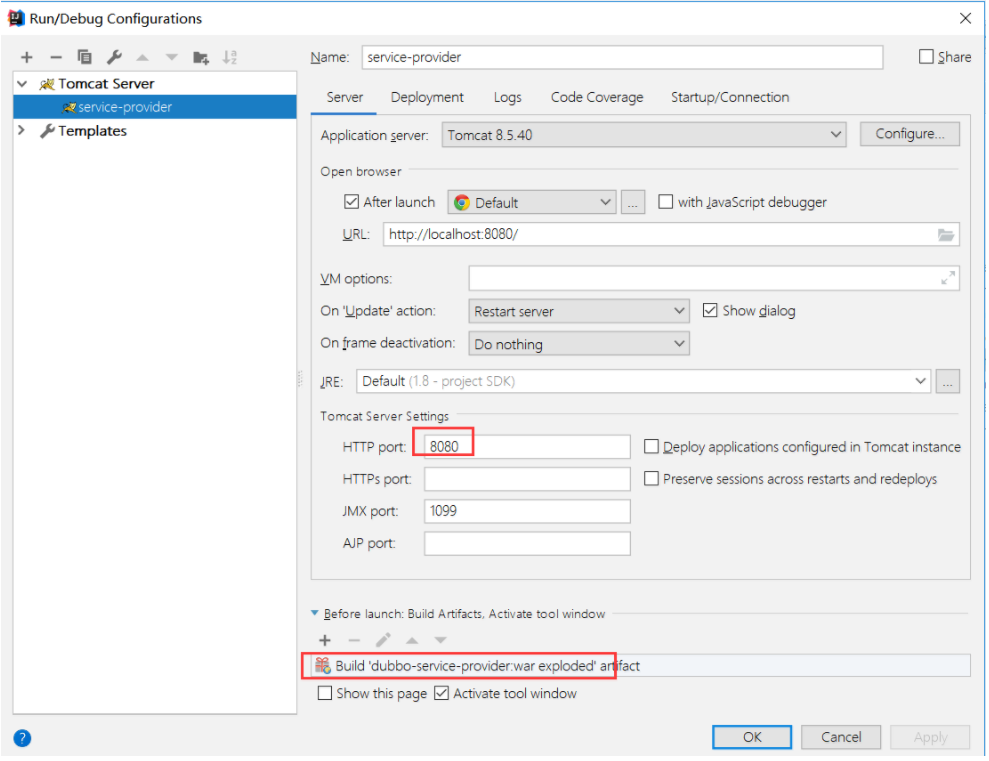The image size is (989, 761).
Task: Click the move into new folder icon
Action: (201, 57)
